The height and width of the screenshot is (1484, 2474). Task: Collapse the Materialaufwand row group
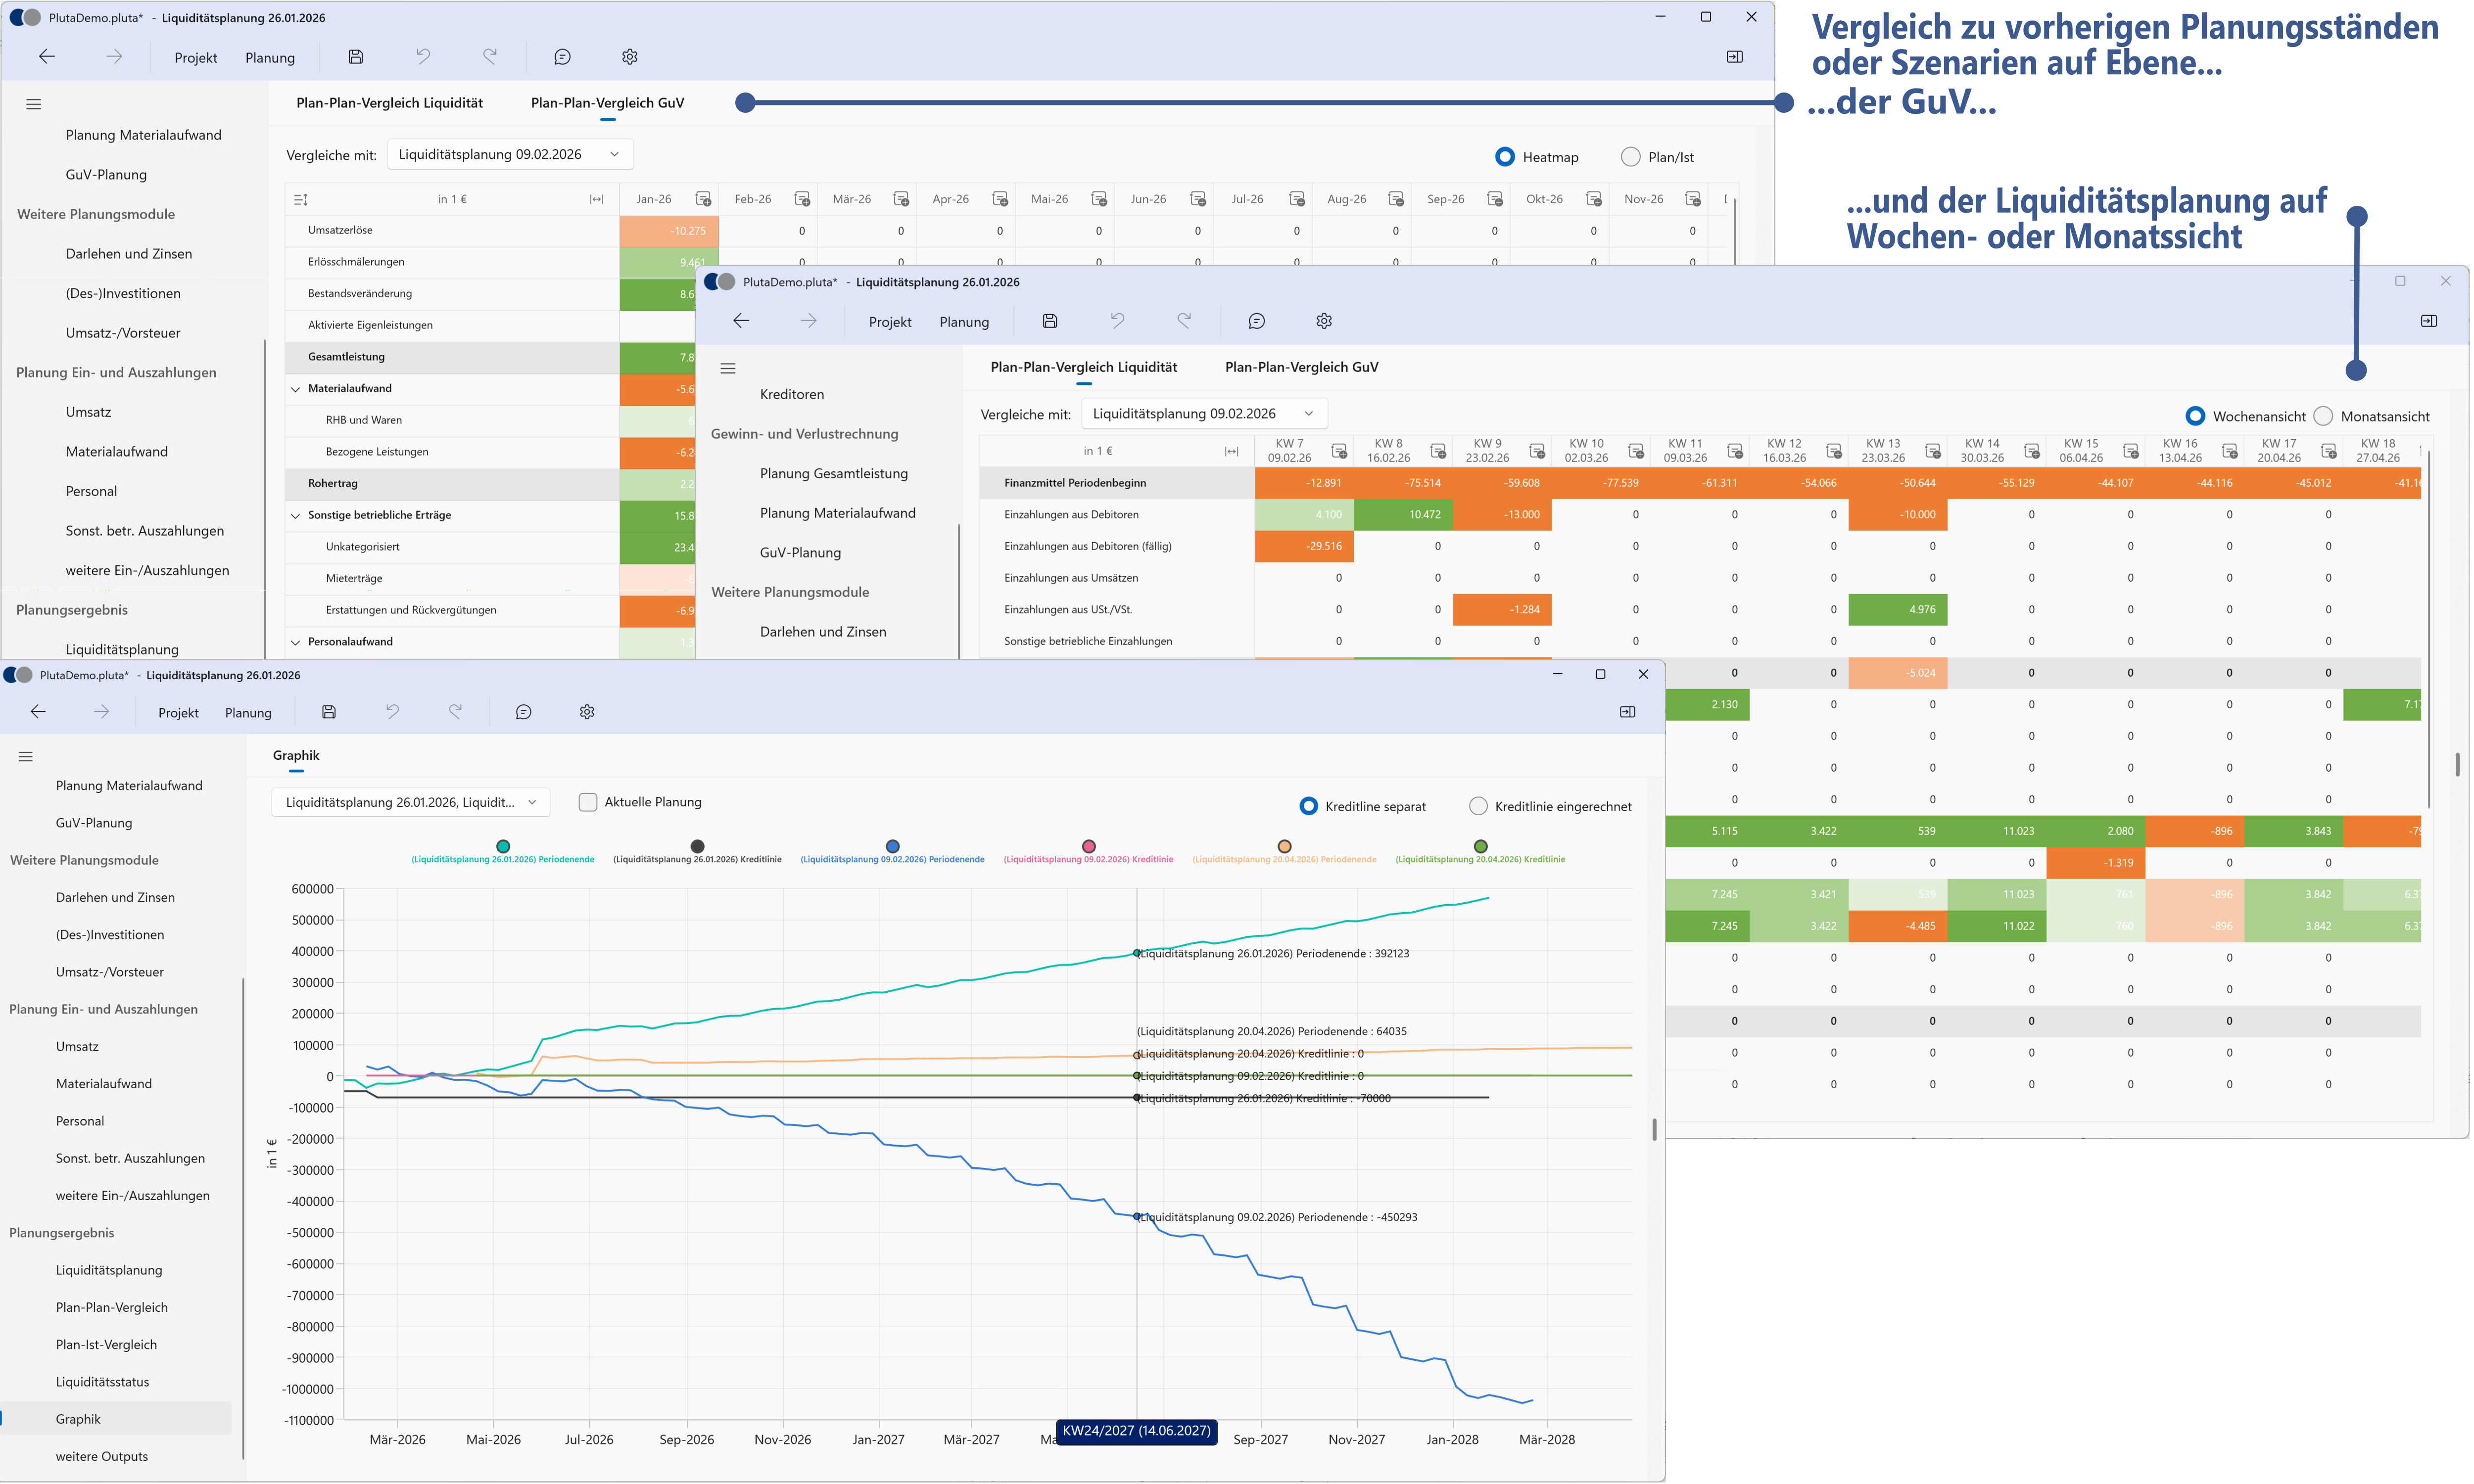pyautogui.click(x=296, y=388)
